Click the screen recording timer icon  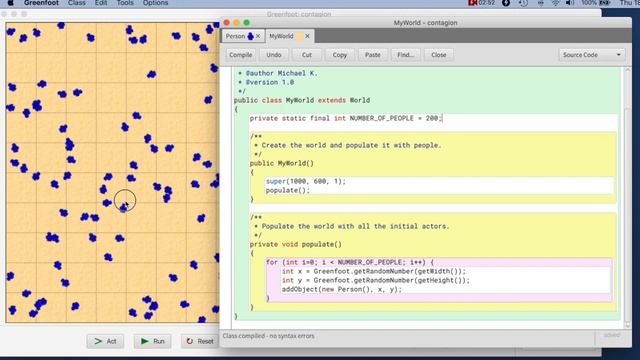tap(482, 3)
